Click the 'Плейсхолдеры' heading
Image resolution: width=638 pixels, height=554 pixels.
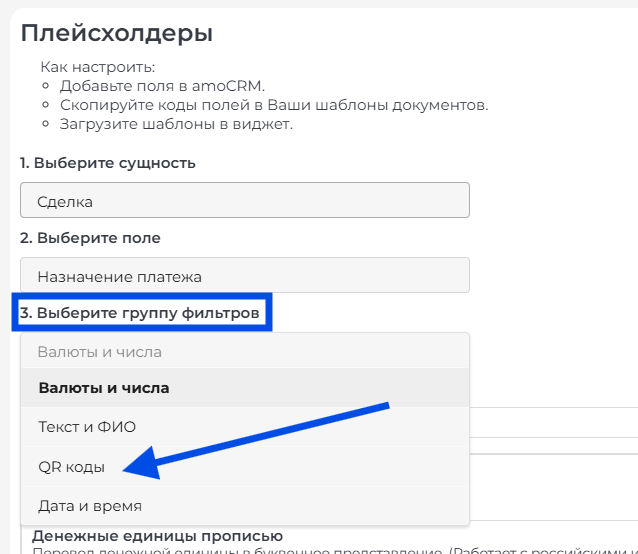pyautogui.click(x=117, y=33)
